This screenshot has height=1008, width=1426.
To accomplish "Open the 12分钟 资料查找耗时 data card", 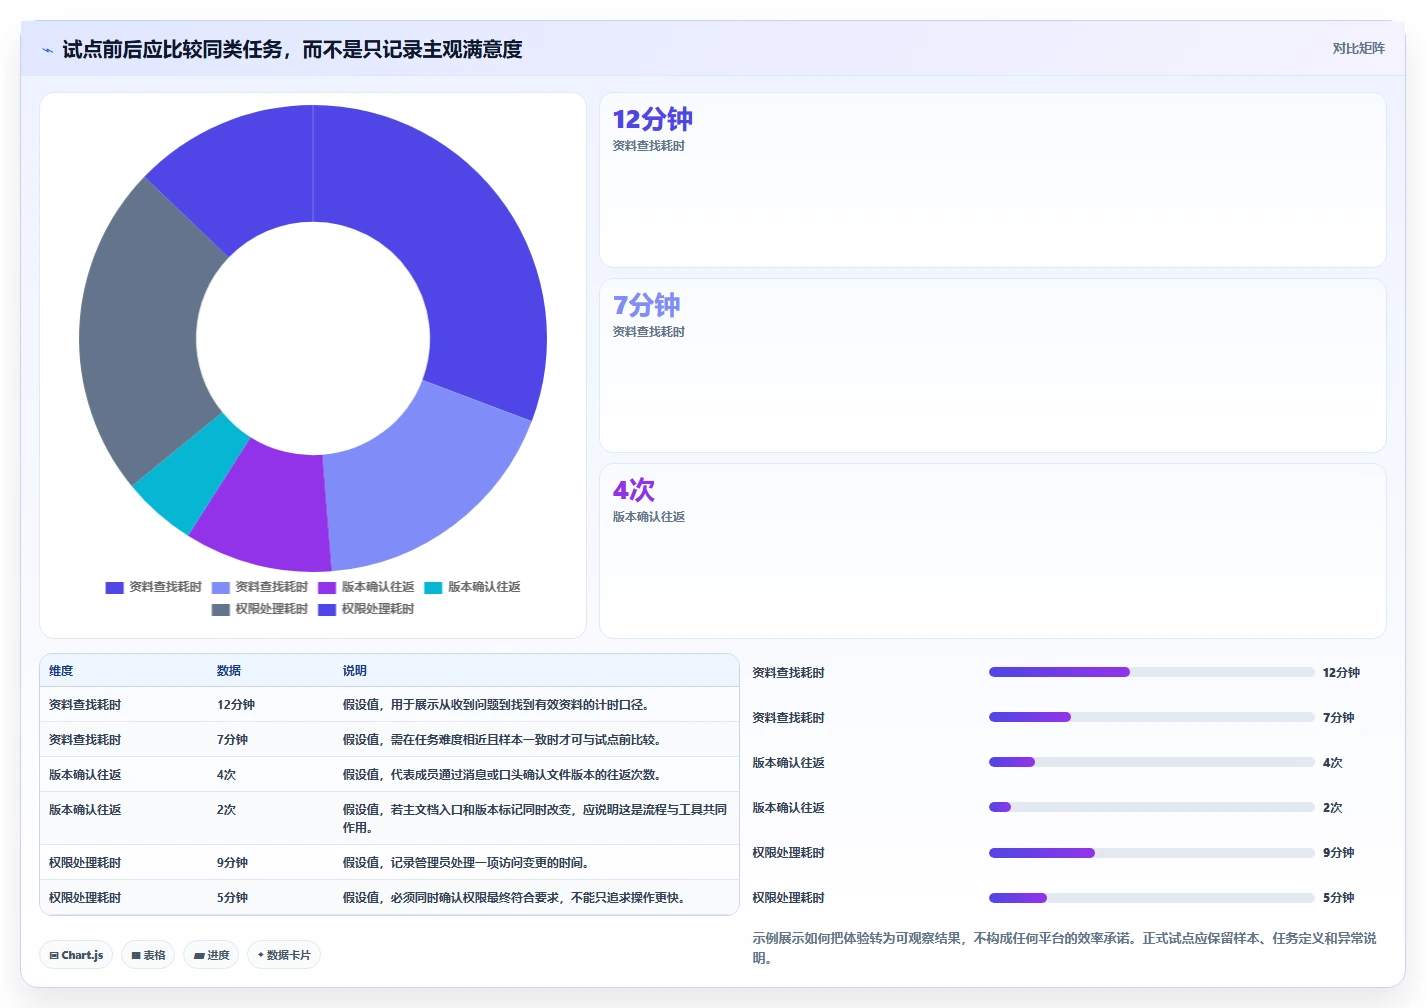I will point(993,180).
